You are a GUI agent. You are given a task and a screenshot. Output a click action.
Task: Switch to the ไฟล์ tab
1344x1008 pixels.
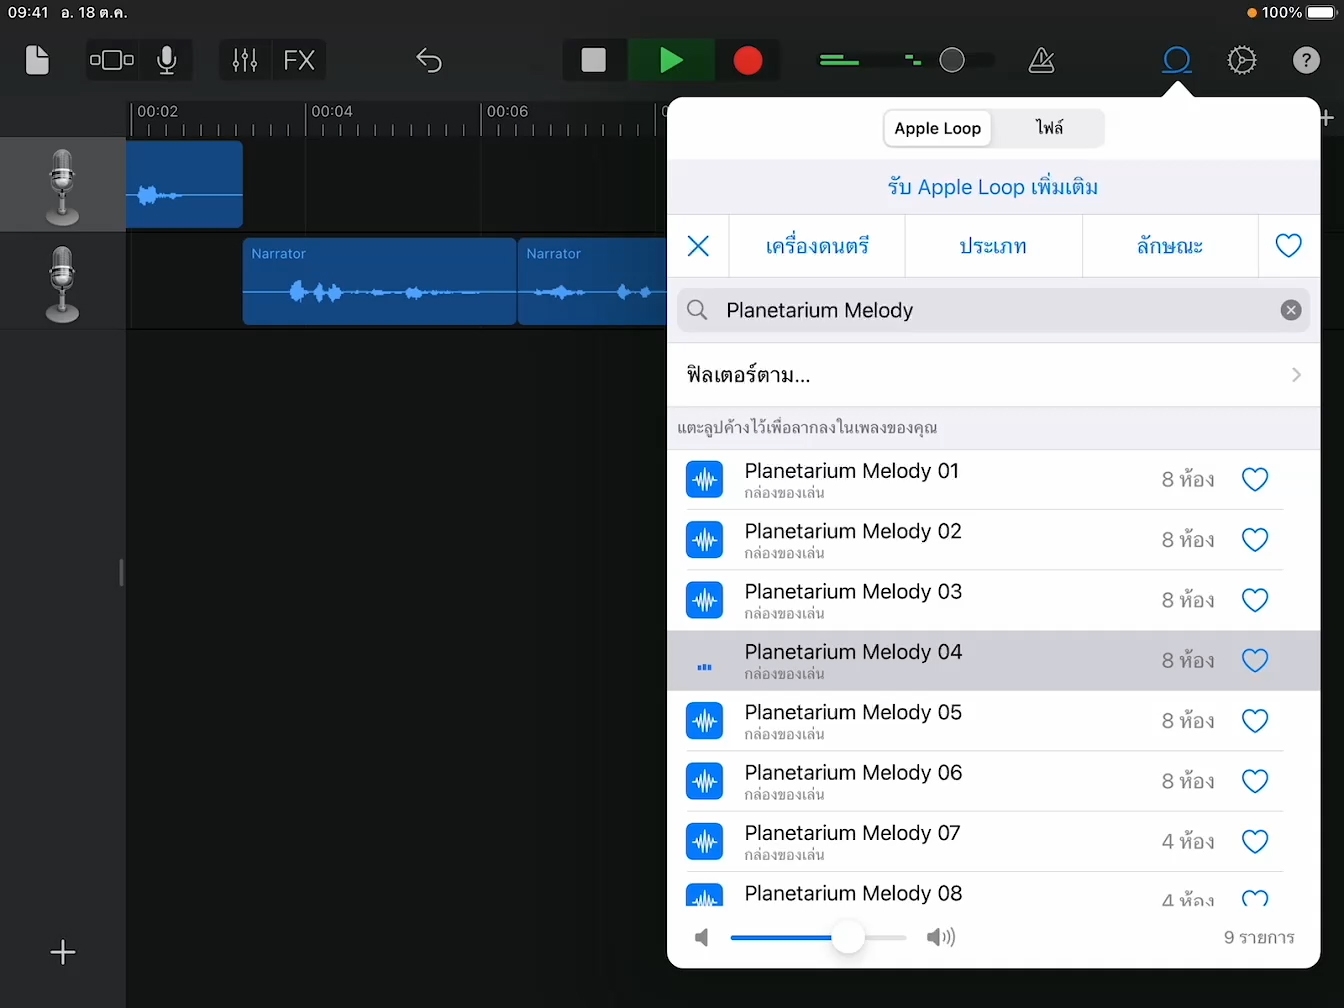[1049, 128]
